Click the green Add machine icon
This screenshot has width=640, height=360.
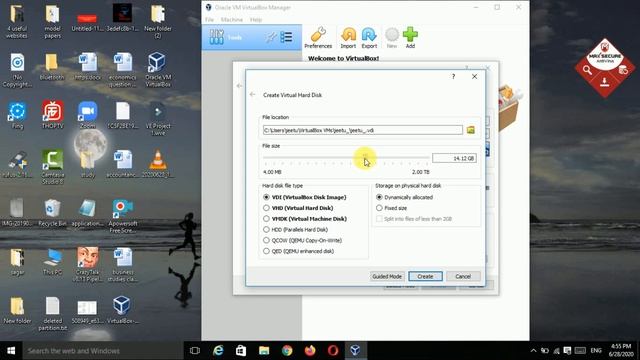410,38
